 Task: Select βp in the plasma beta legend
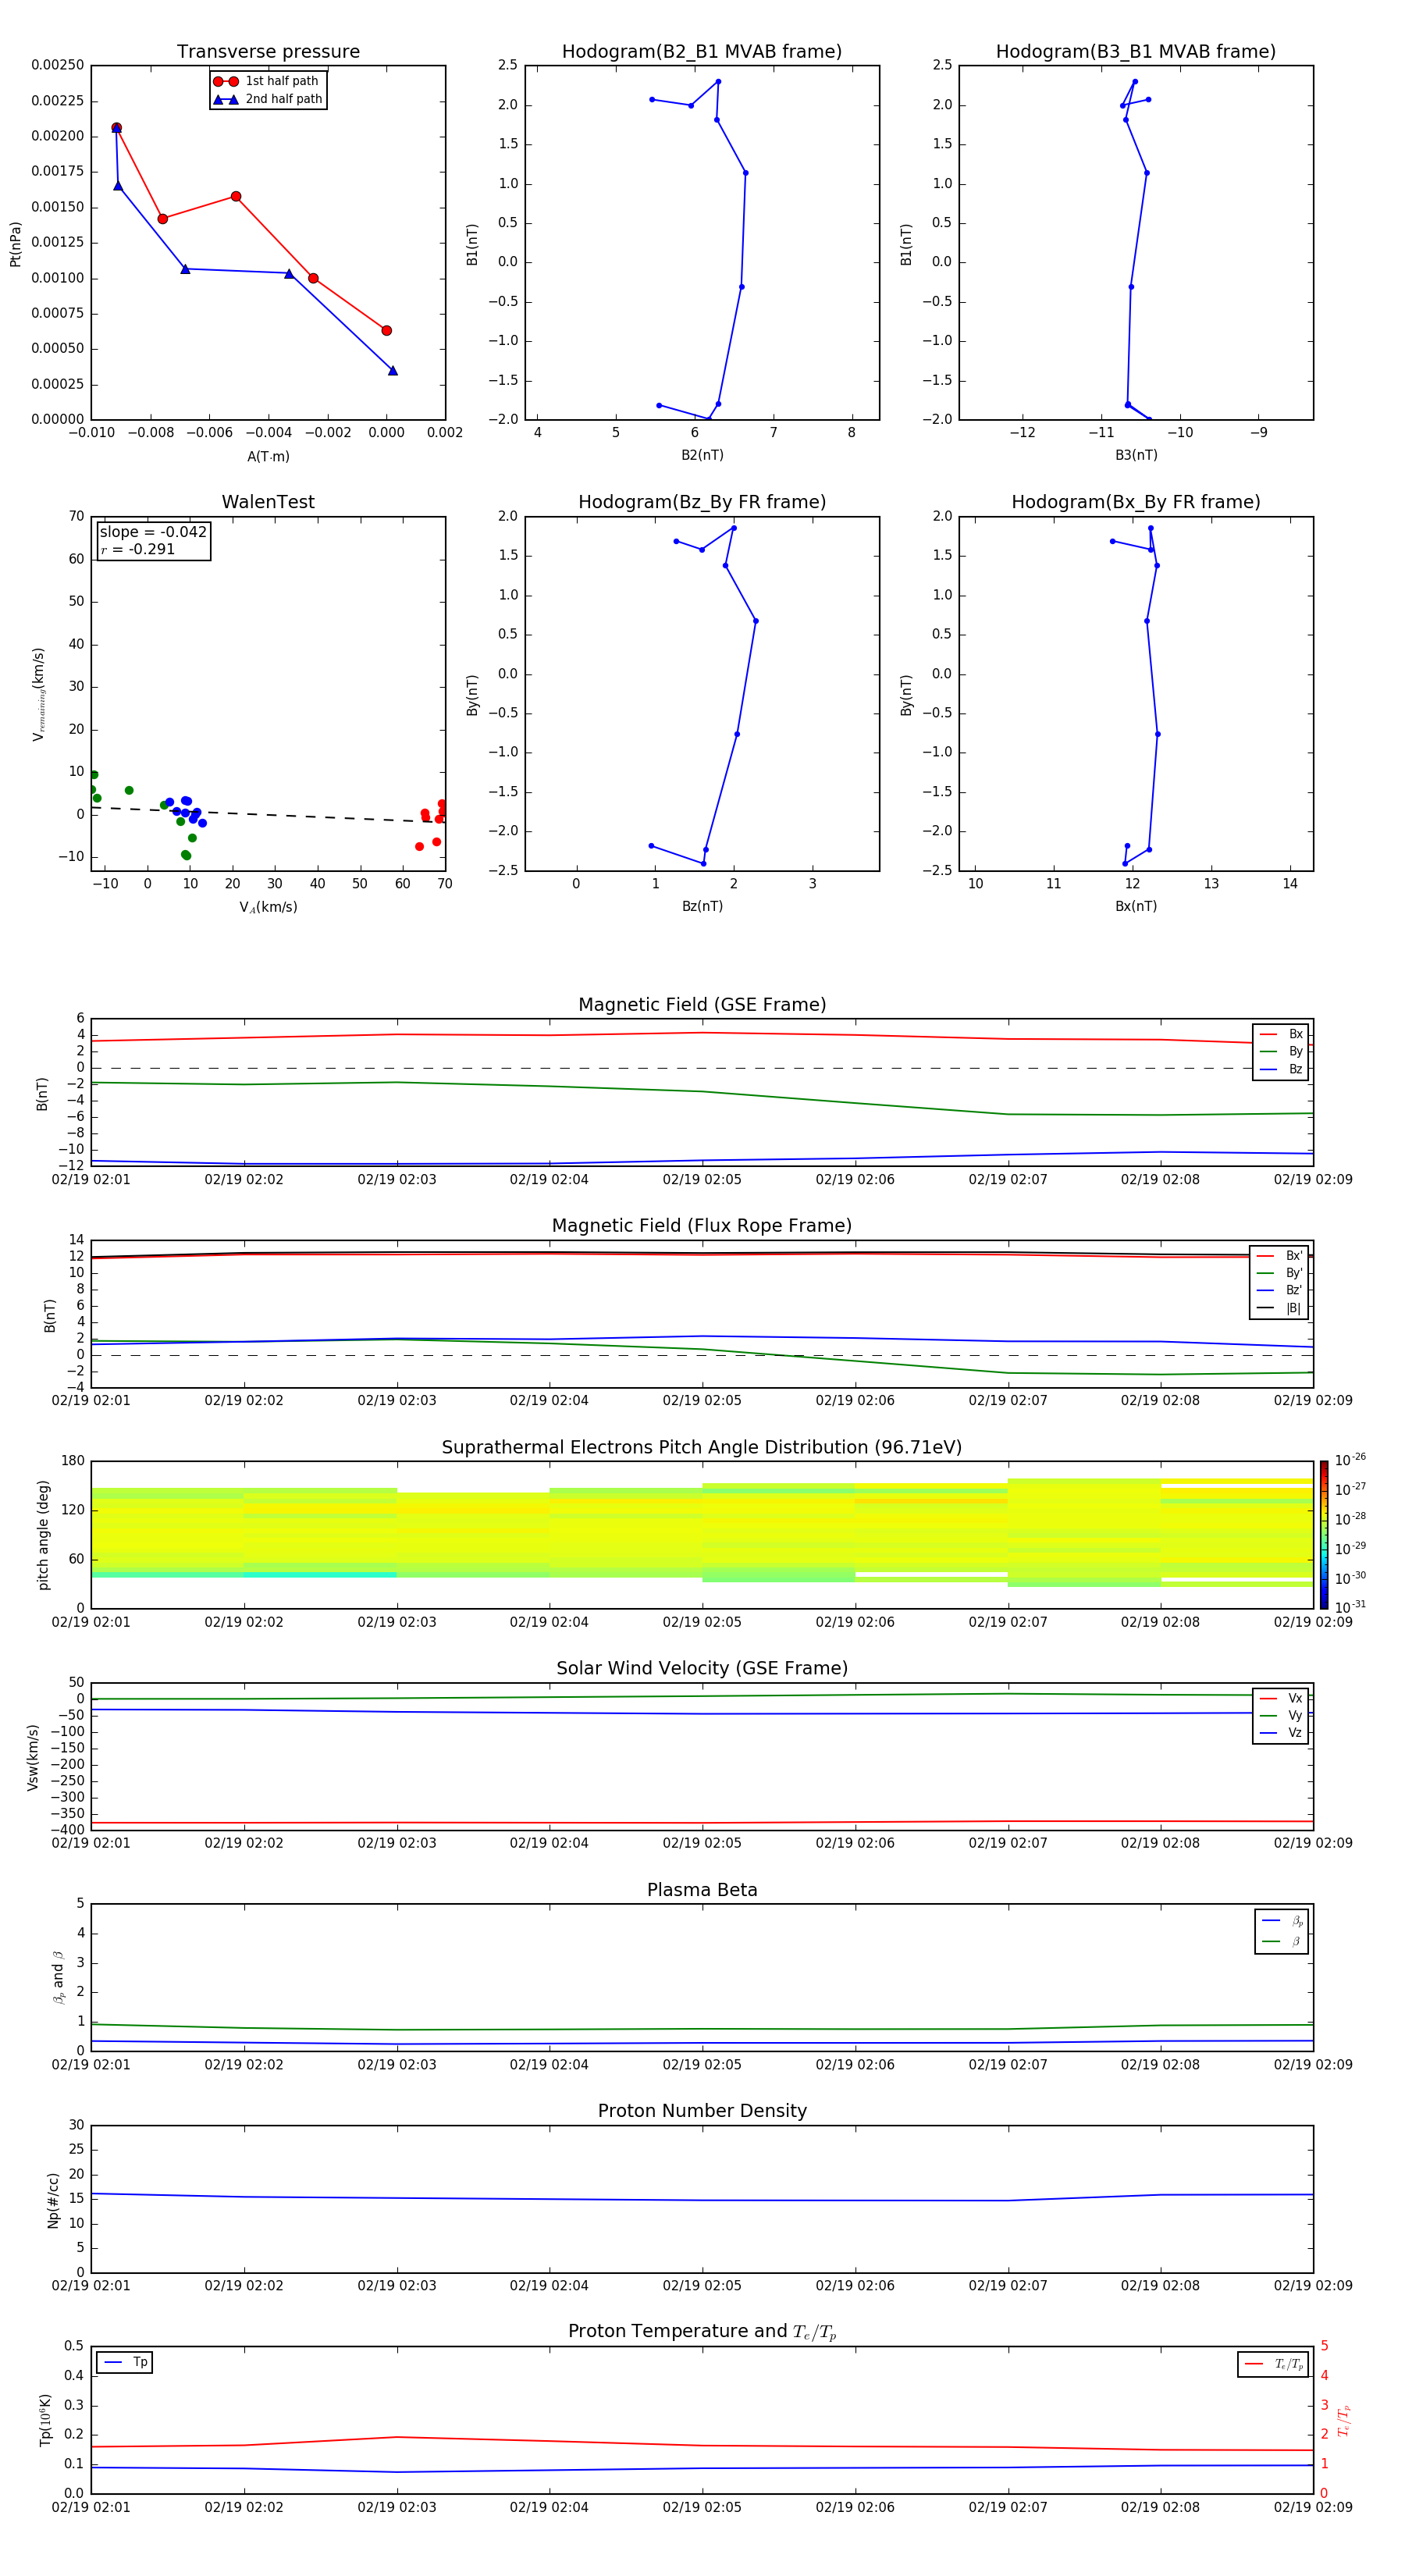(x=1282, y=1921)
